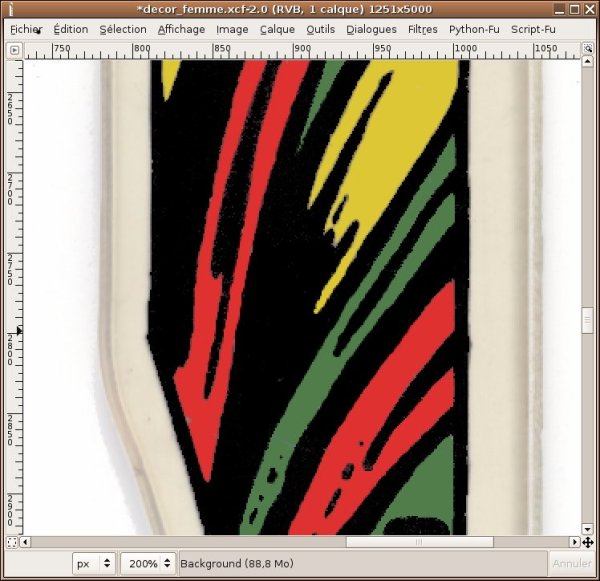Click the vertical scrollbar thumb
Screen dimensions: 600x581
click(587, 320)
